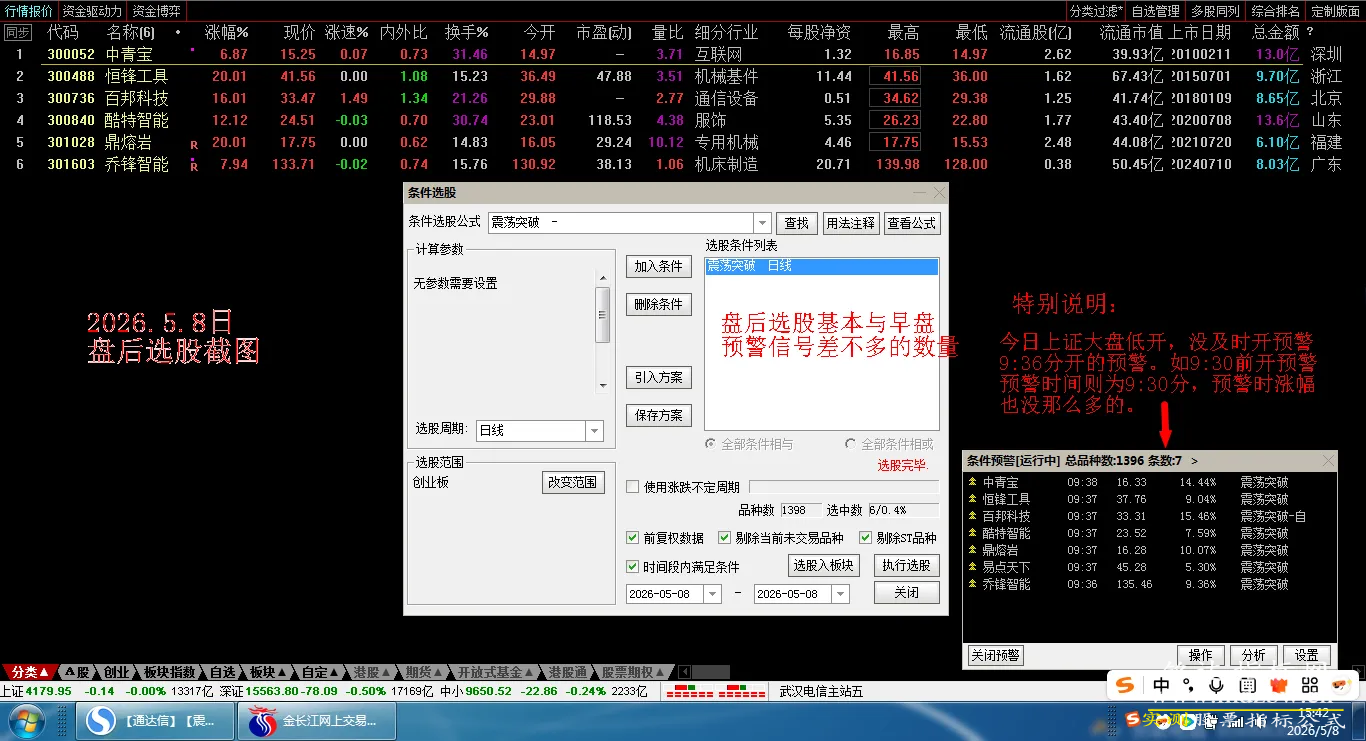1366x741 pixels.
Task: Click alert icon beside 易点天下 in warning list
Action: click(x=973, y=567)
